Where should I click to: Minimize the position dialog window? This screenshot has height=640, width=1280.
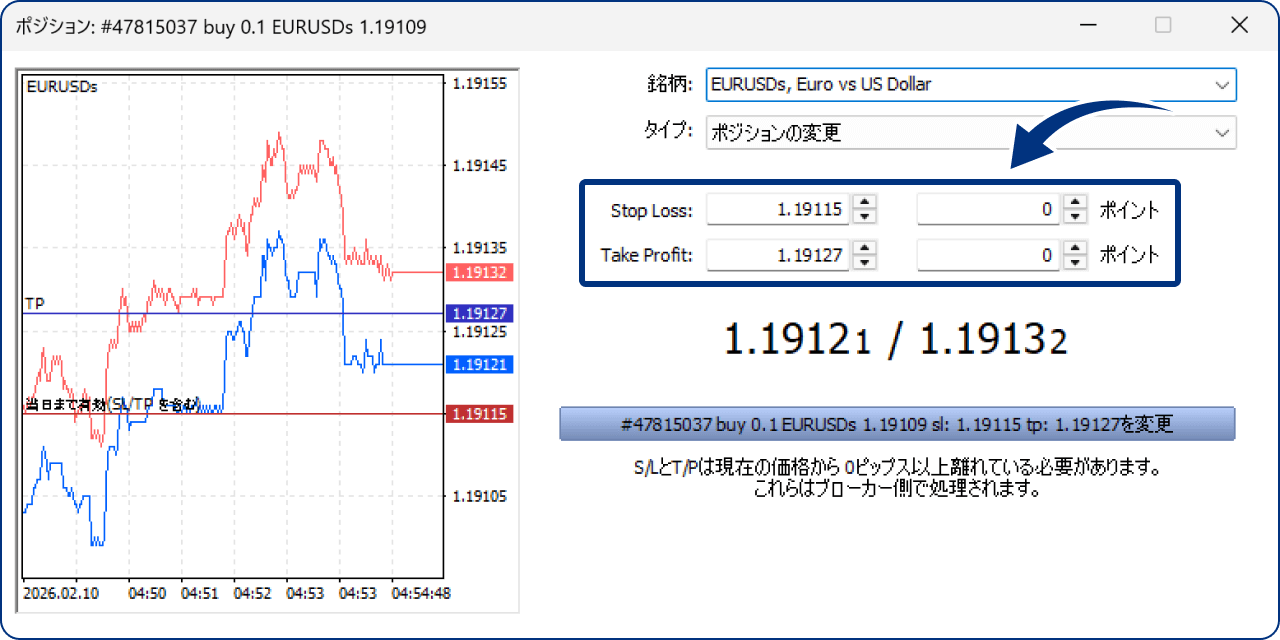coord(1088,26)
